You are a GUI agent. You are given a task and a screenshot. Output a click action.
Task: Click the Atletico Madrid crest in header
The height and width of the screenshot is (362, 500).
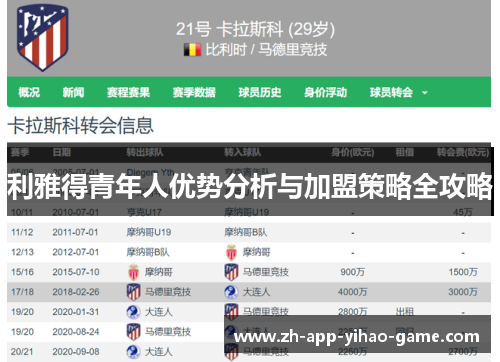pos(43,37)
